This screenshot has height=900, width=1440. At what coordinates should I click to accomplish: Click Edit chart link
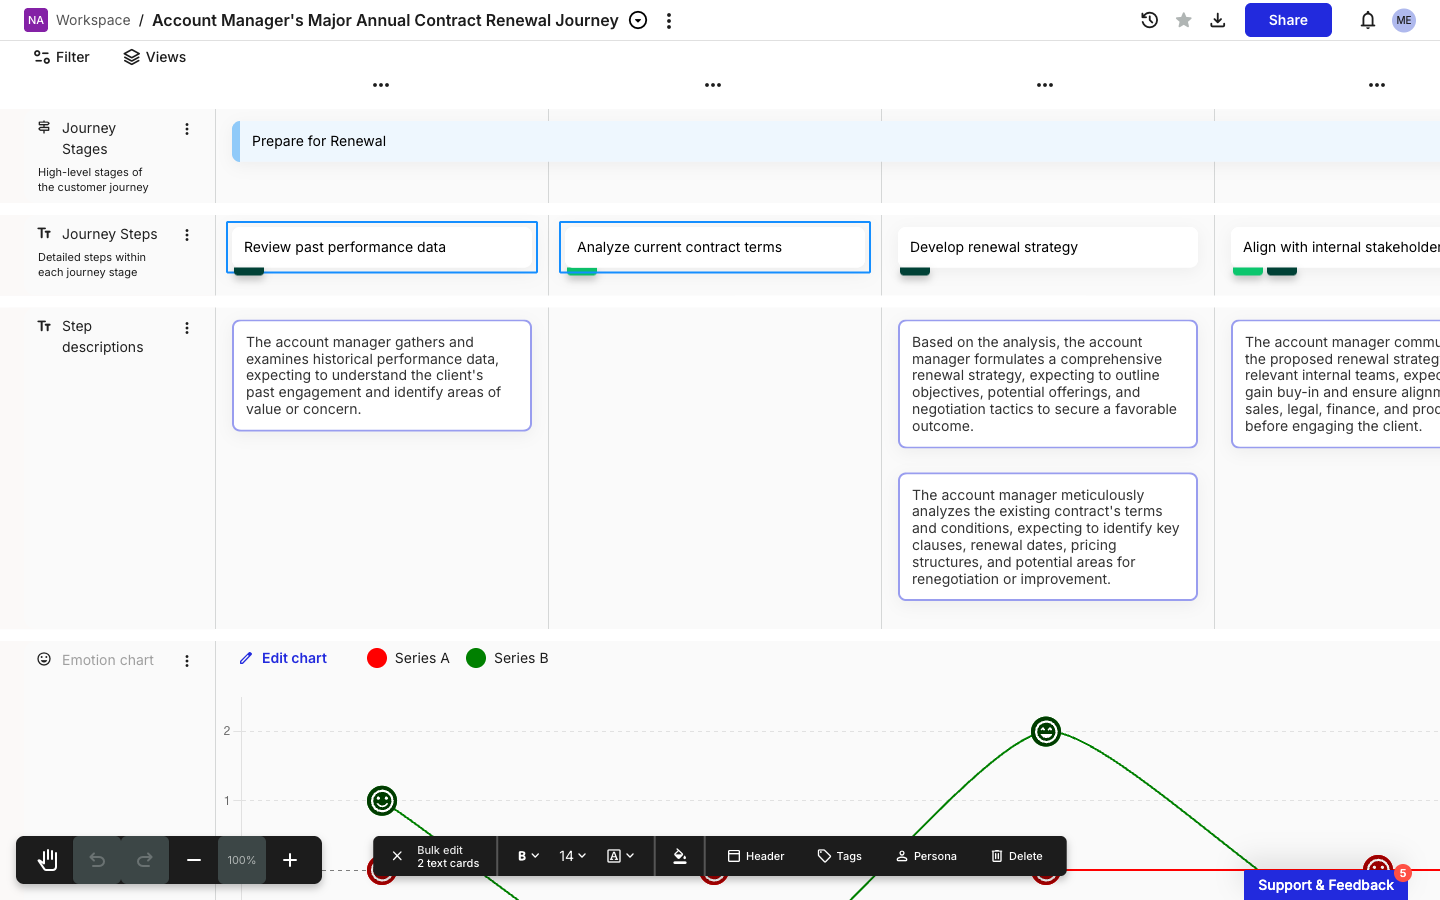tap(283, 658)
